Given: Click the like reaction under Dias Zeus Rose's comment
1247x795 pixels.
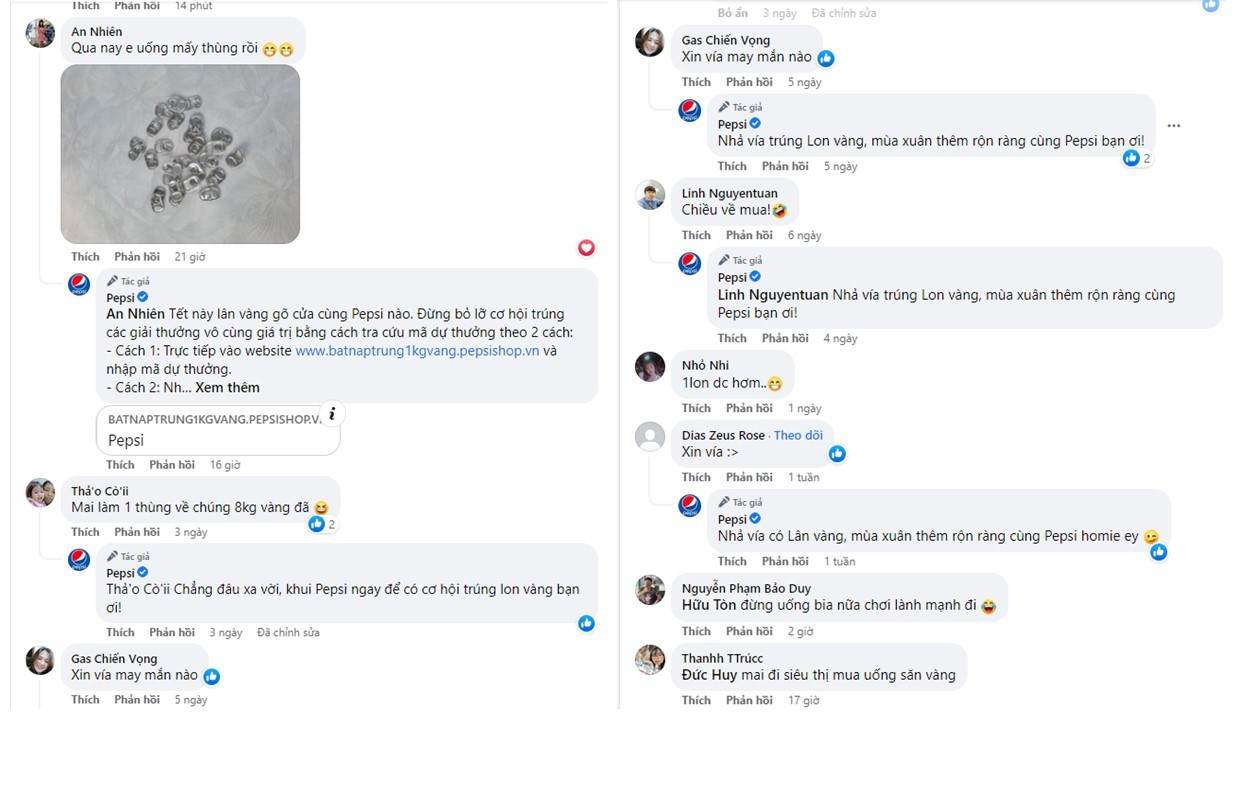Looking at the screenshot, I should 837,454.
